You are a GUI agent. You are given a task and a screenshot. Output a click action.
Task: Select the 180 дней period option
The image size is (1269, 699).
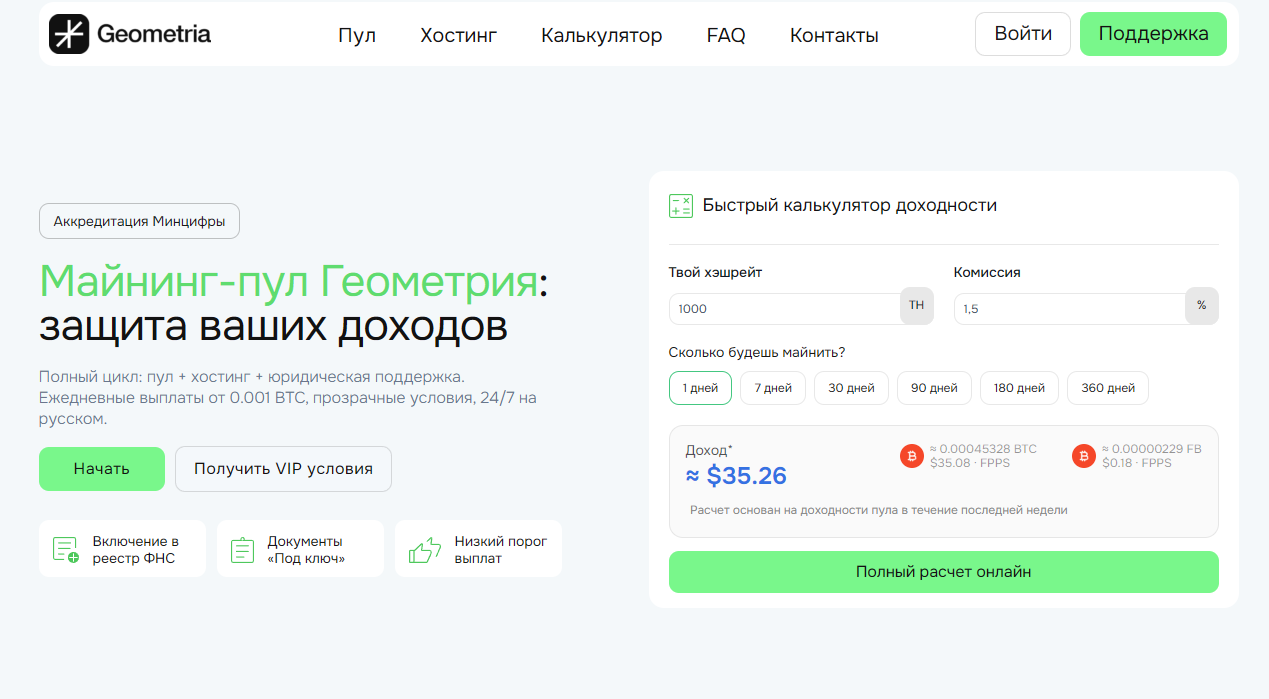1019,388
